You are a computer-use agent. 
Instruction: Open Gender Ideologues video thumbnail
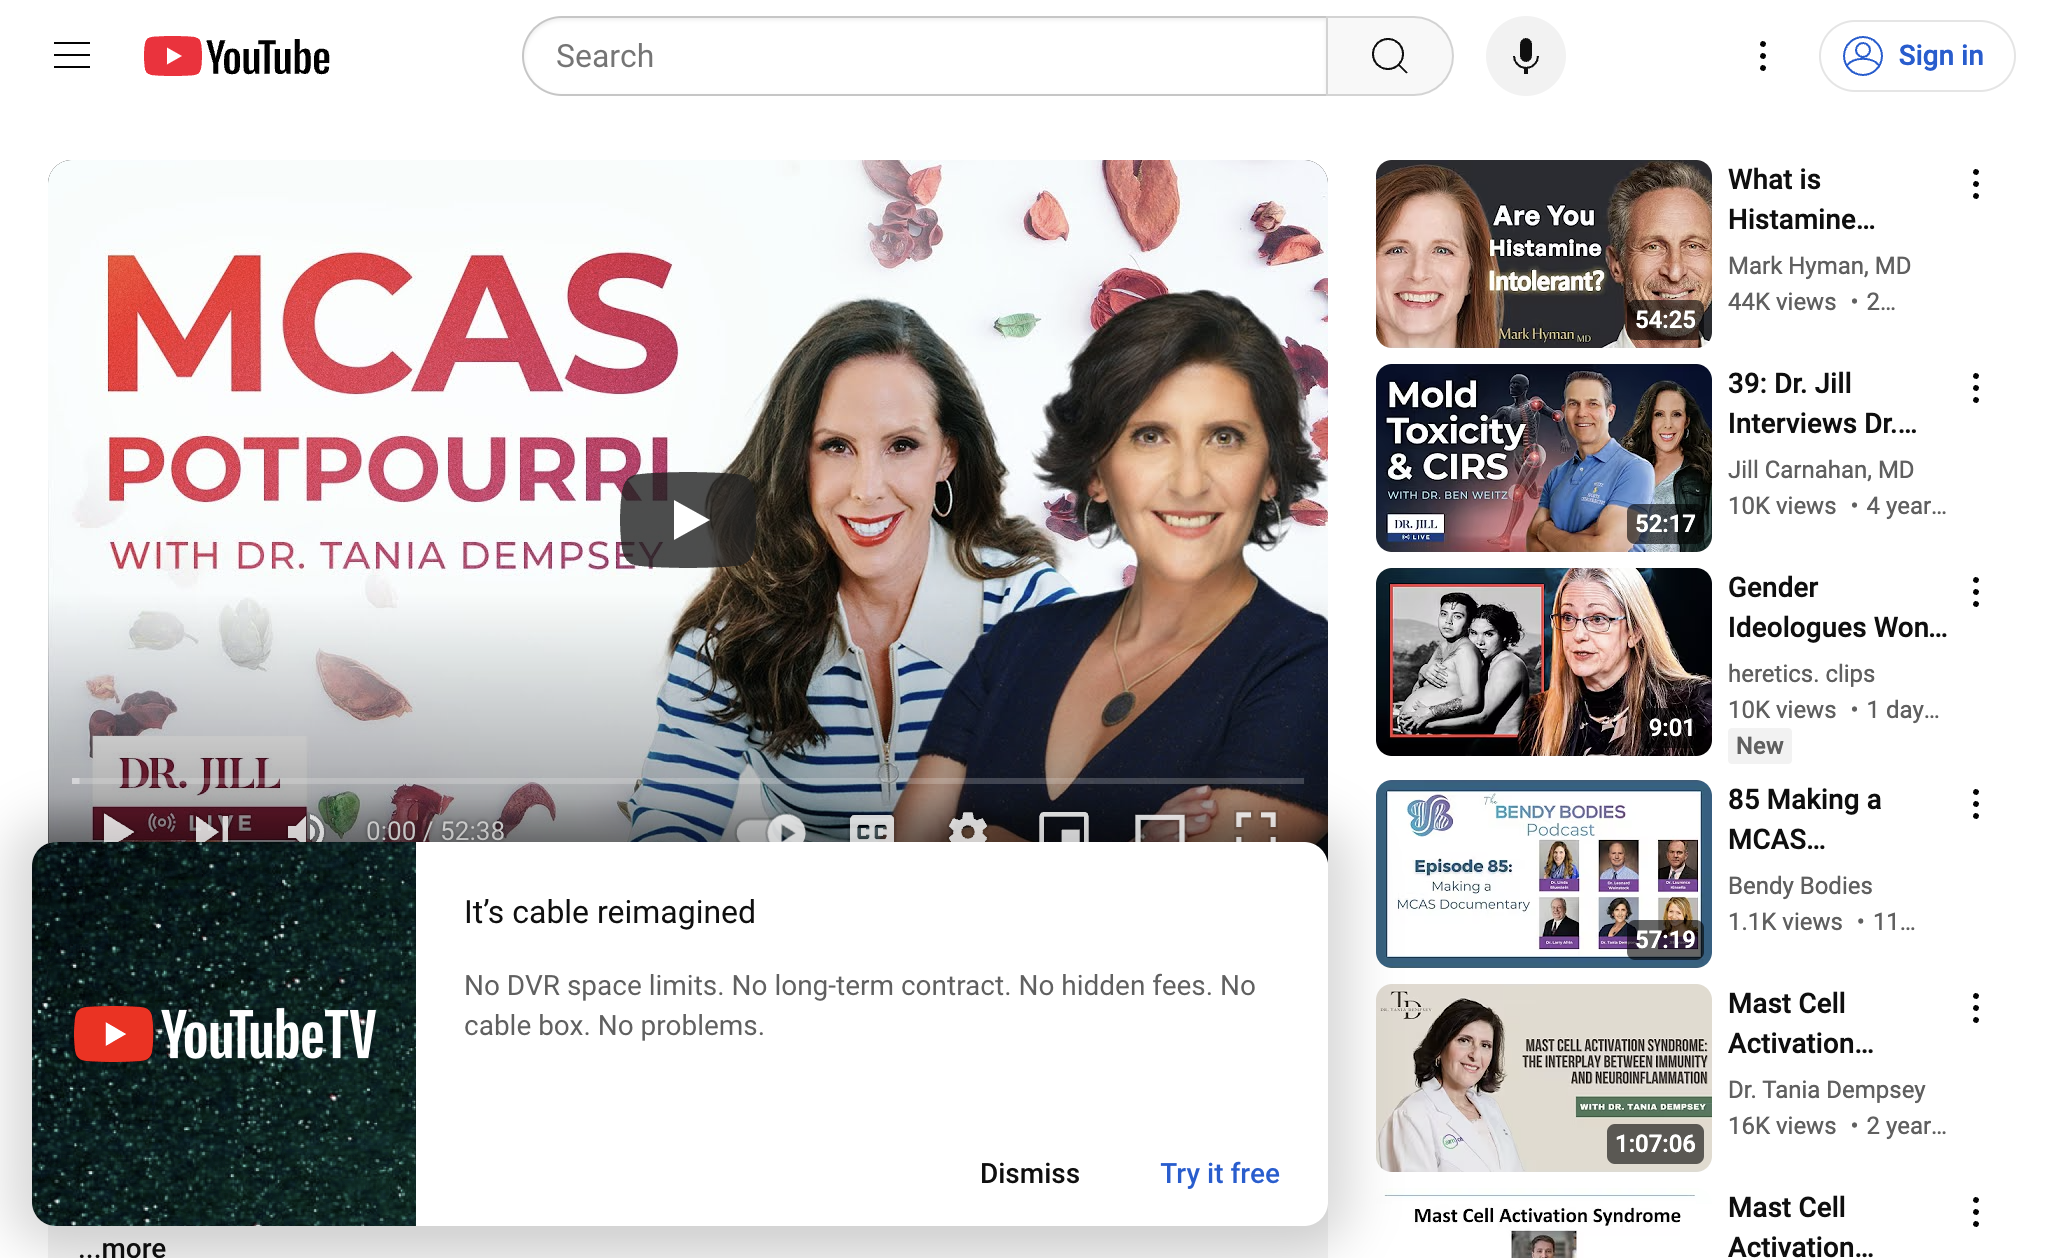1543,662
